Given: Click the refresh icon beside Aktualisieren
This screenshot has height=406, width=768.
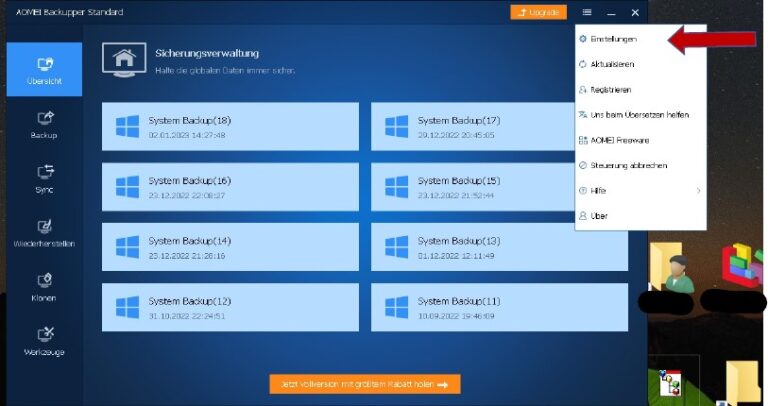Looking at the screenshot, I should 583,64.
